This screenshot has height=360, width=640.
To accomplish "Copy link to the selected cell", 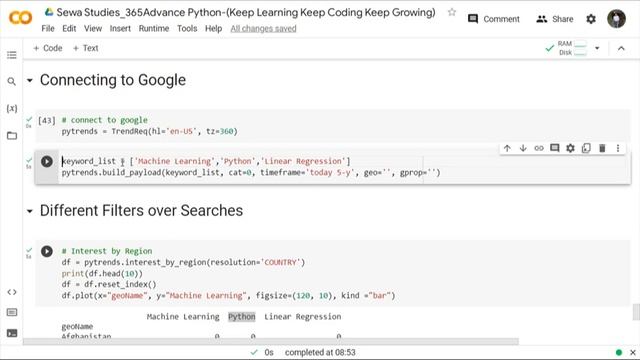I will [539, 148].
